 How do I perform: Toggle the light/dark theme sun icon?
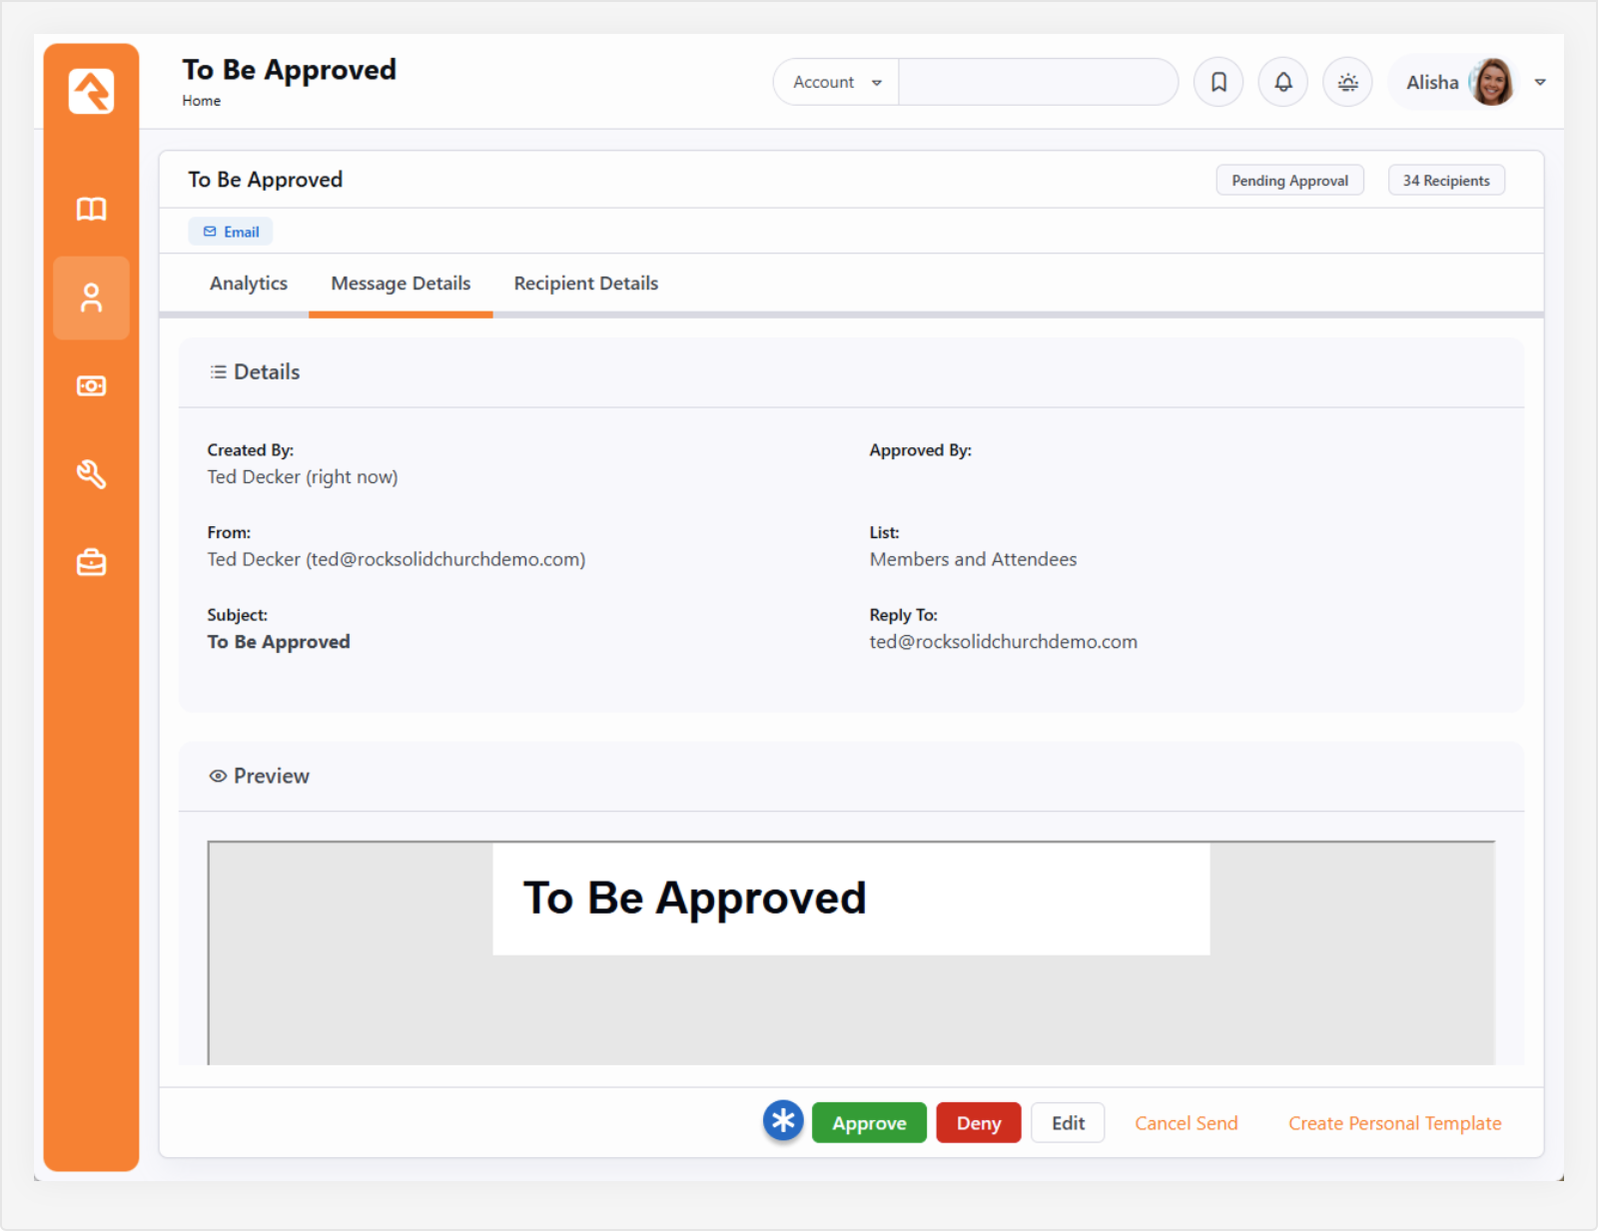(x=1347, y=82)
